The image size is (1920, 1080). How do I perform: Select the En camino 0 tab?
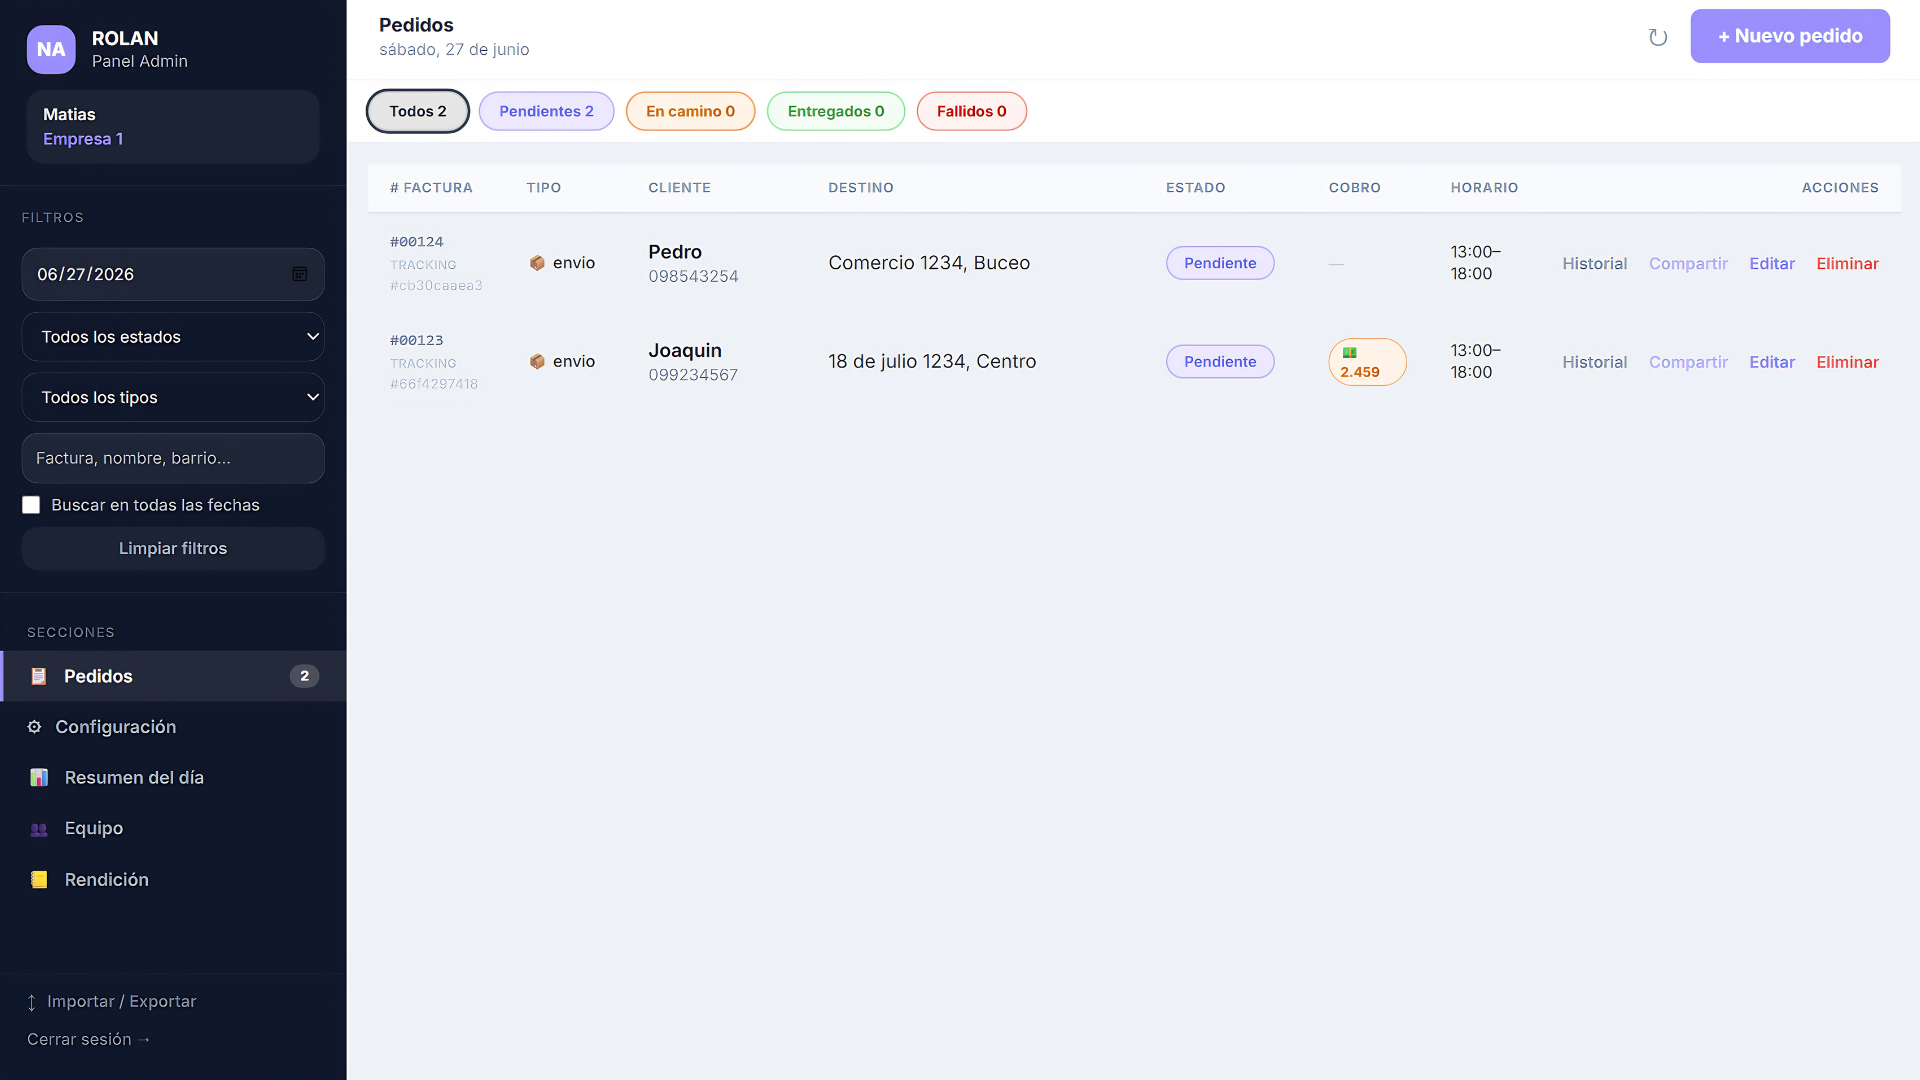click(690, 111)
